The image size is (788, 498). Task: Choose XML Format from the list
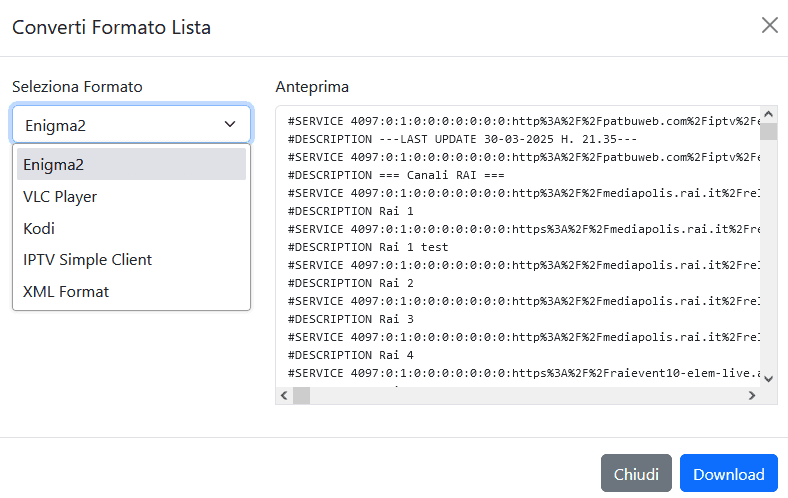pyautogui.click(x=131, y=291)
